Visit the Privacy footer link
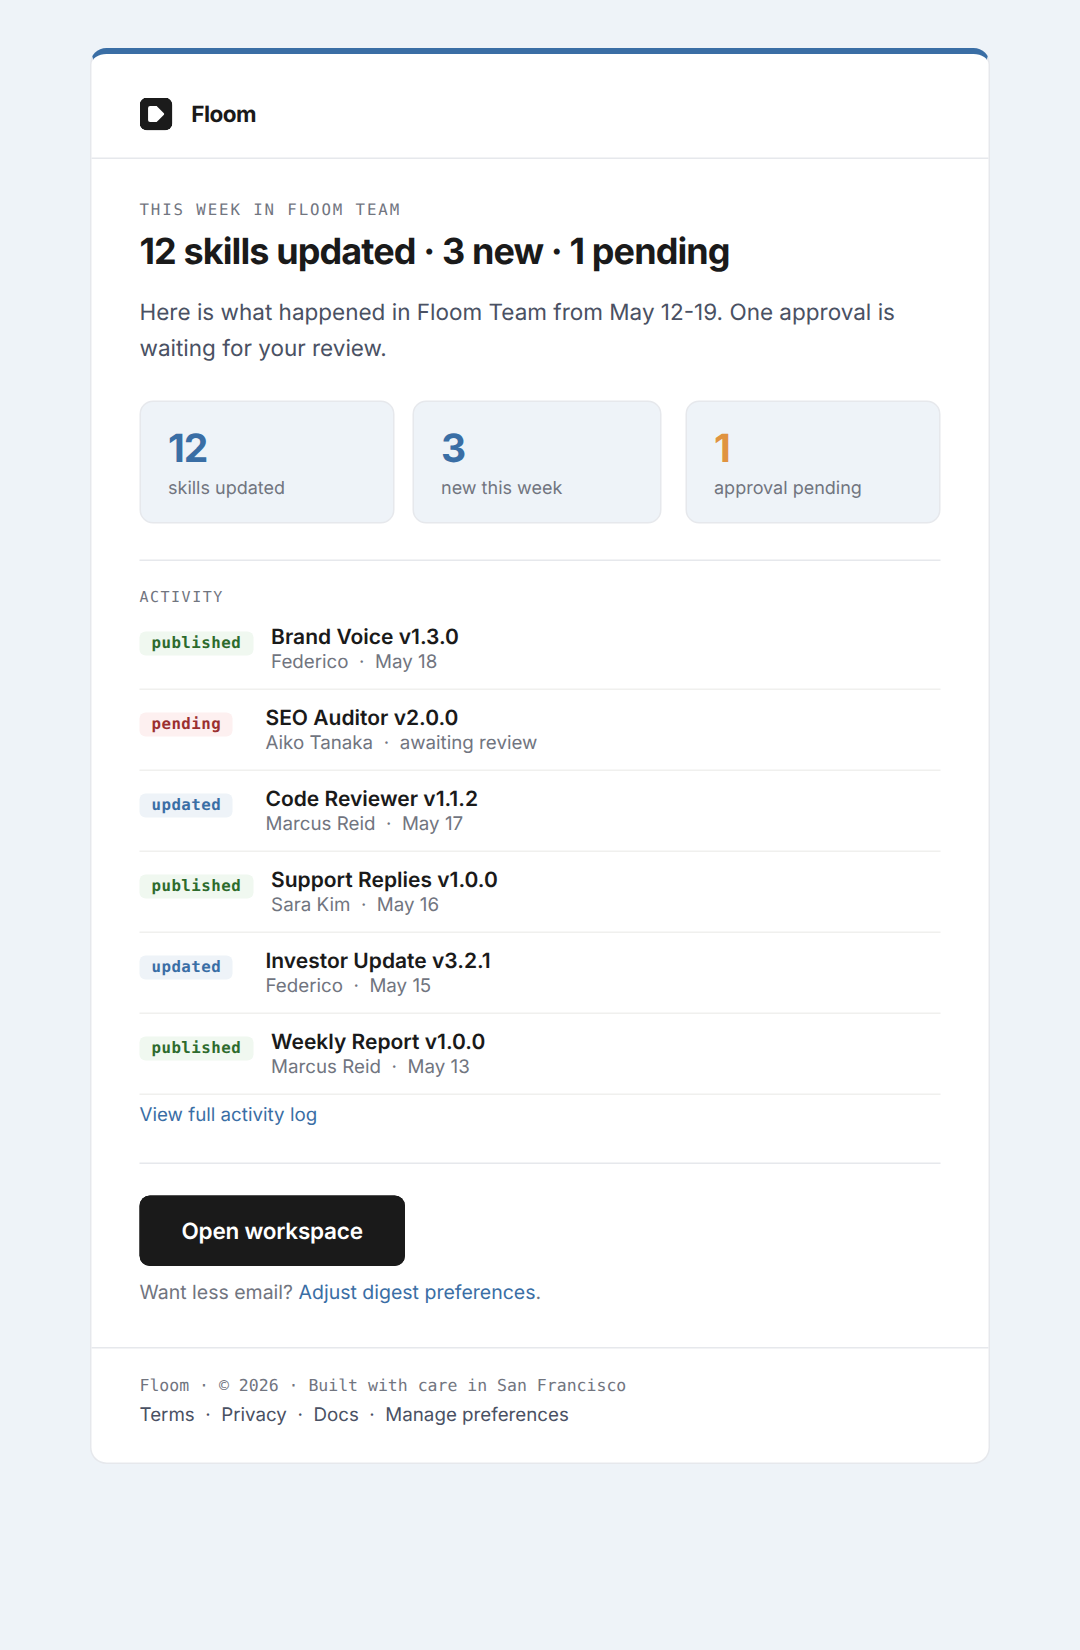This screenshot has width=1080, height=1650. (254, 1414)
